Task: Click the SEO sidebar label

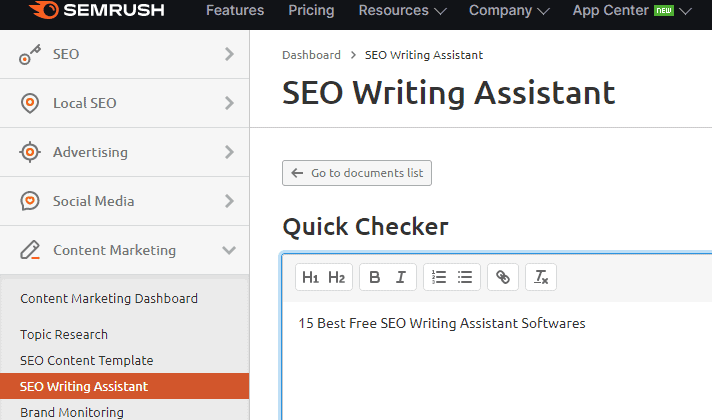Action: pos(66,54)
